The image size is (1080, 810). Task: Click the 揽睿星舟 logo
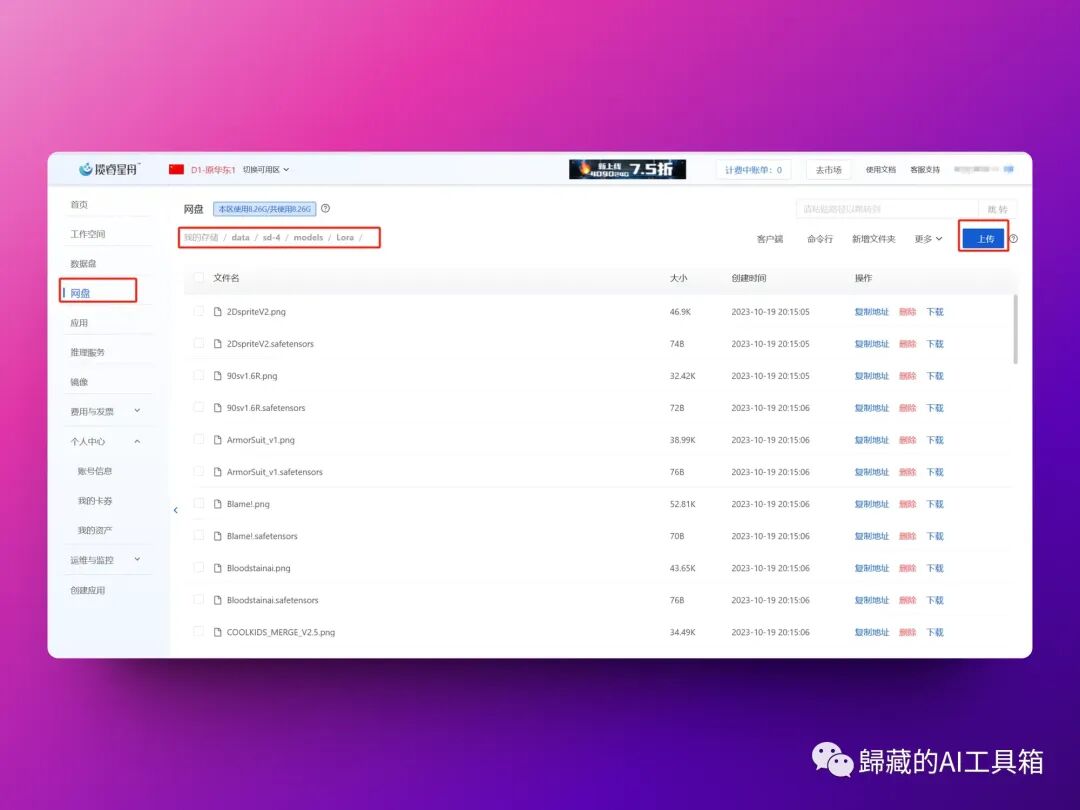pyautogui.click(x=110, y=169)
